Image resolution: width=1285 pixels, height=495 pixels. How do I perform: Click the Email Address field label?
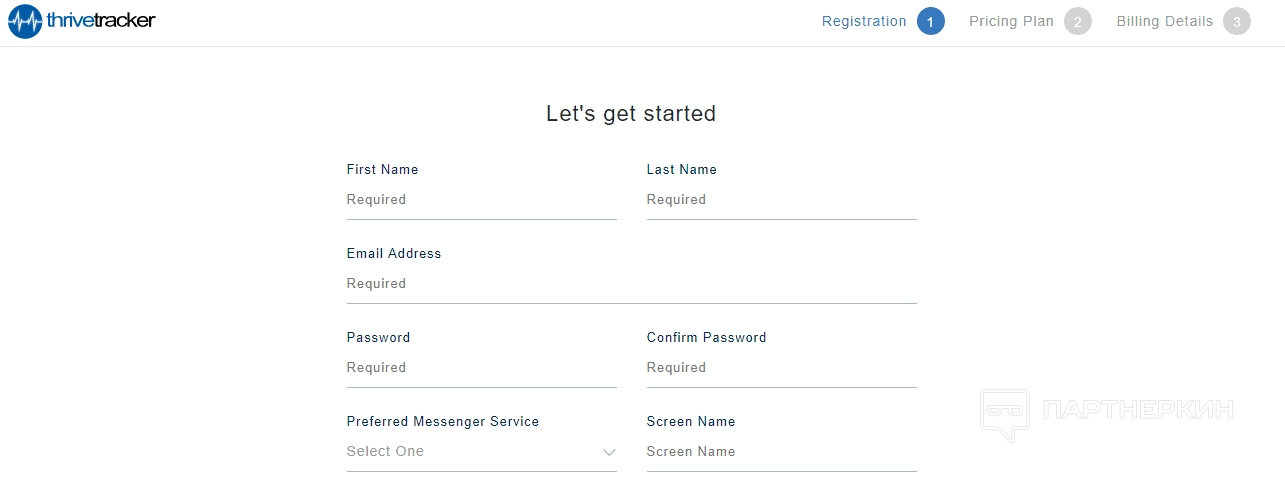[x=394, y=254]
